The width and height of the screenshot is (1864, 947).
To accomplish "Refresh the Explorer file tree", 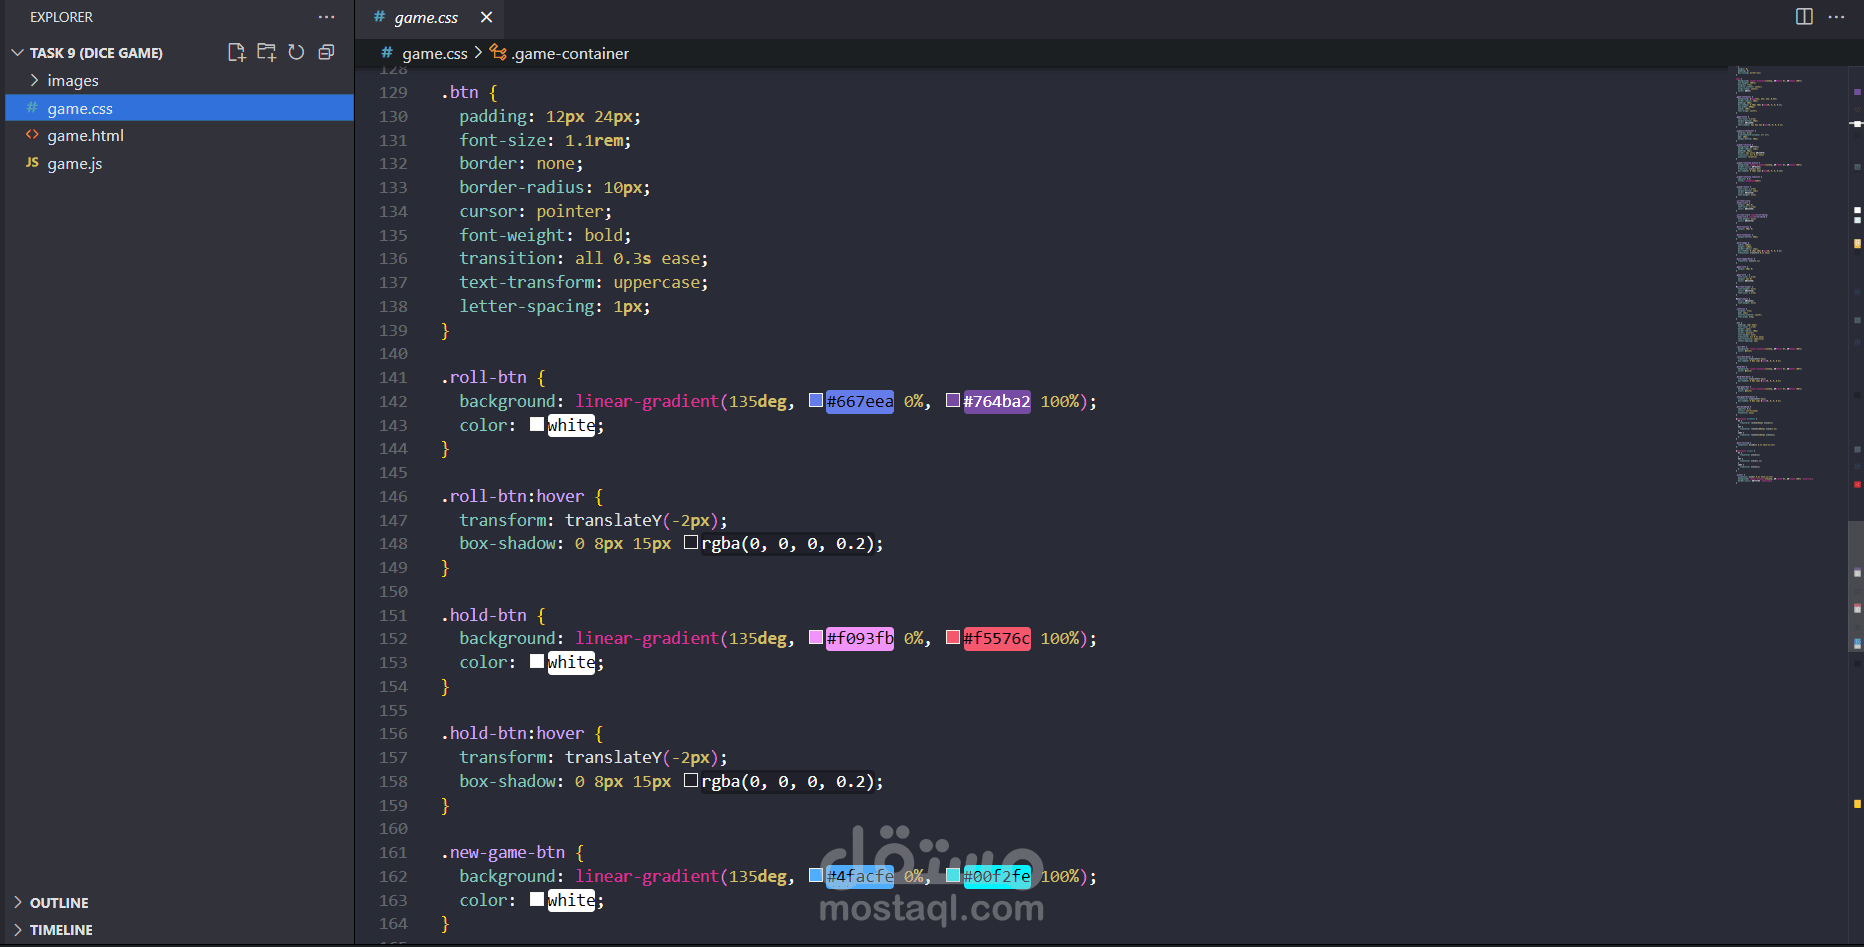I will 296,53.
